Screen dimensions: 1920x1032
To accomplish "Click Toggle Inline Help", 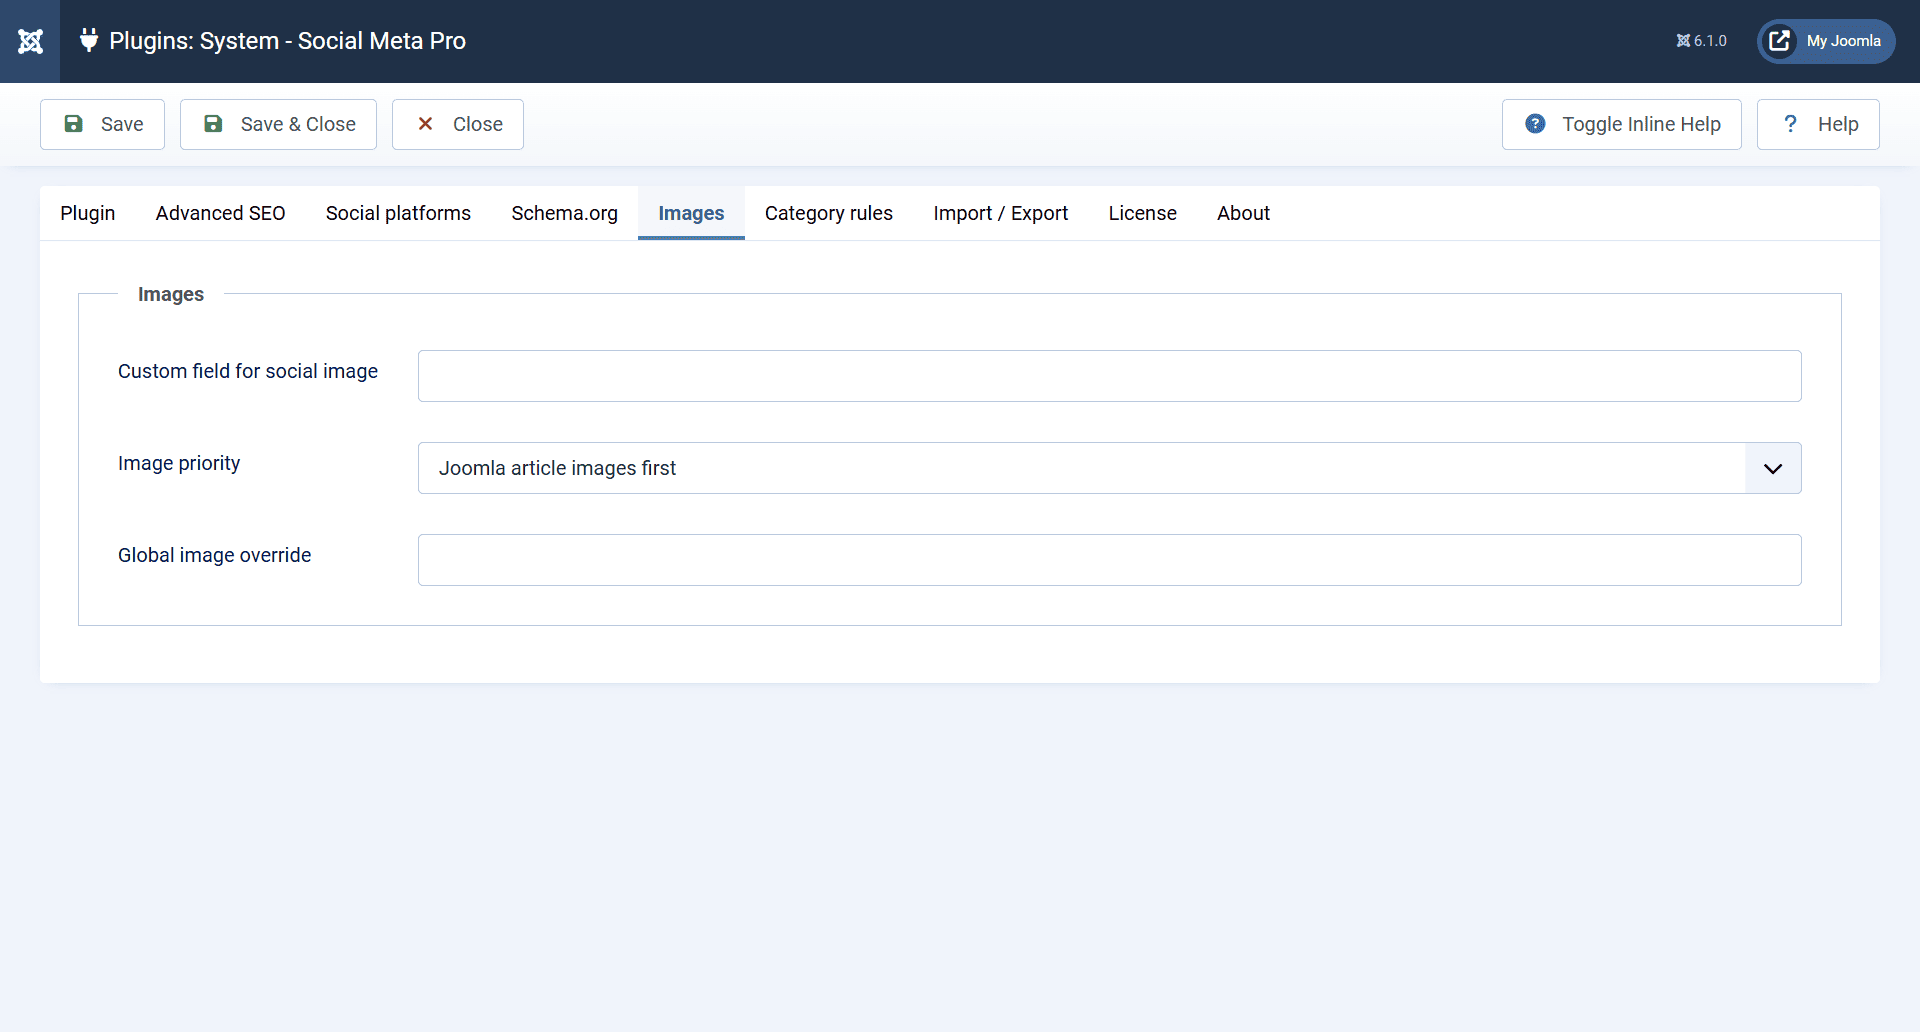I will [1622, 124].
